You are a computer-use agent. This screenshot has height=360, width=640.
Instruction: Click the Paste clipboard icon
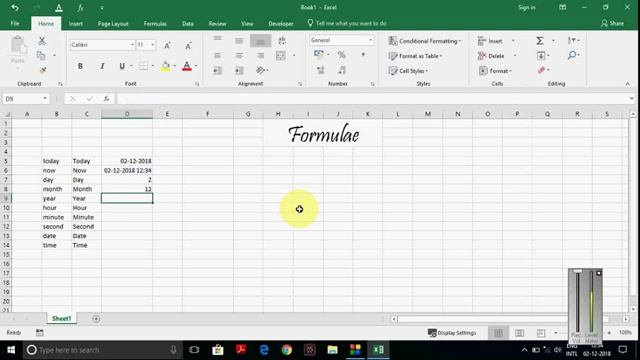pos(18,45)
